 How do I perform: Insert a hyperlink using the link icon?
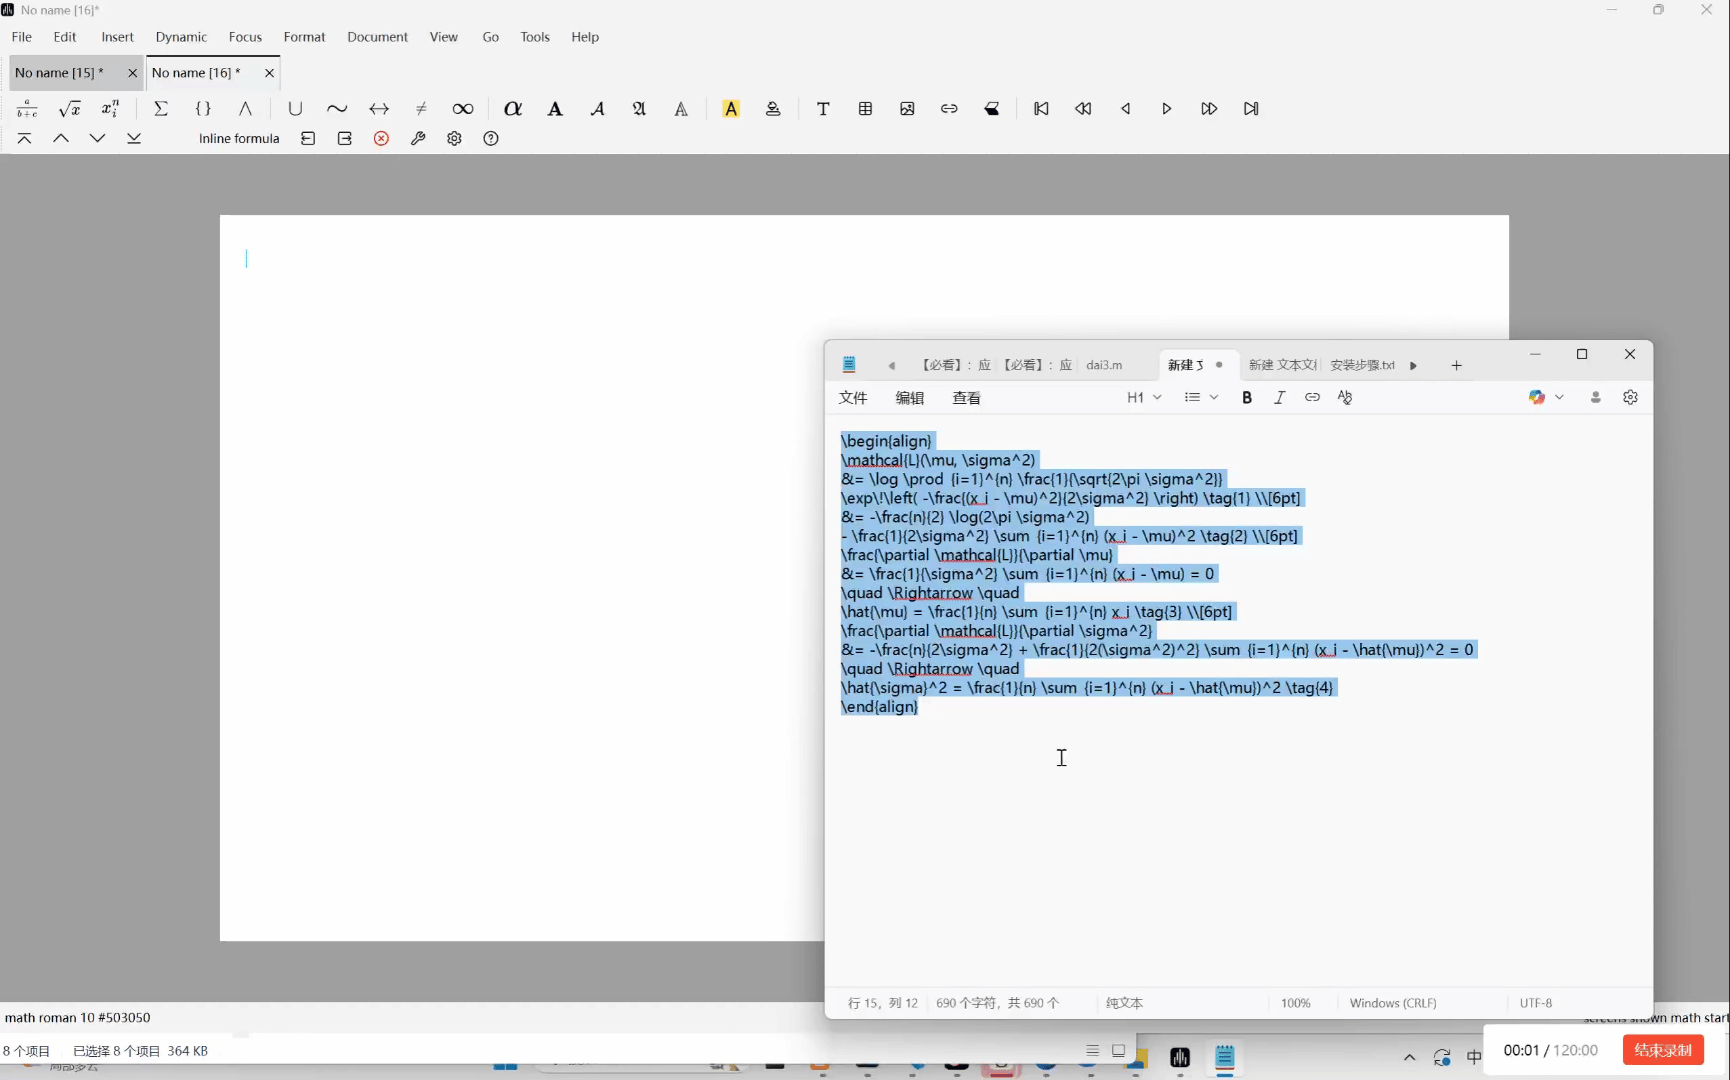click(1313, 397)
